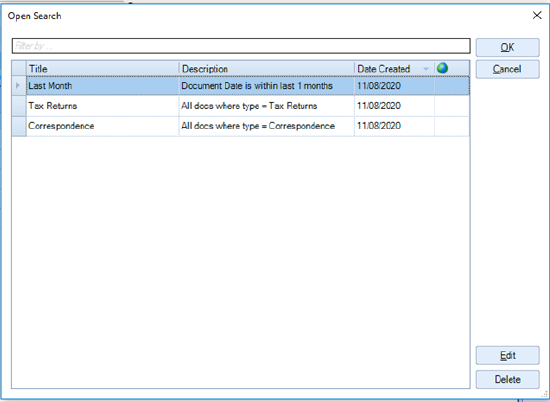Sort by the Date Created column header
550x402 pixels.
394,69
